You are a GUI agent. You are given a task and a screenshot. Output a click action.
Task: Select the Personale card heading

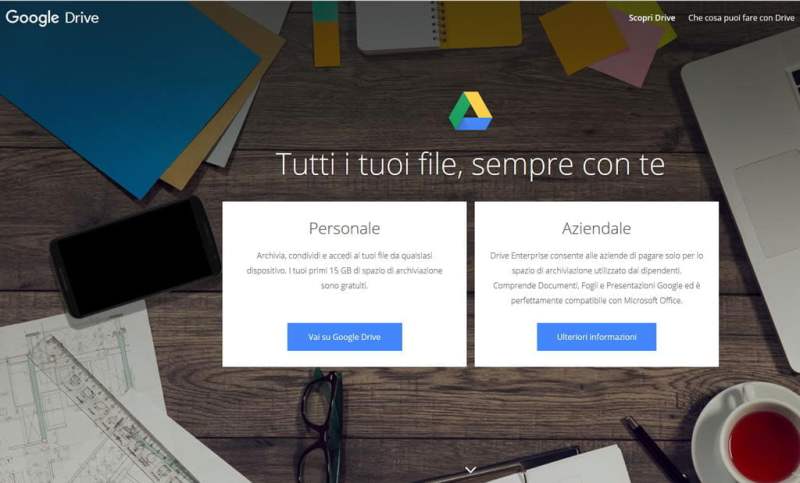tap(344, 228)
